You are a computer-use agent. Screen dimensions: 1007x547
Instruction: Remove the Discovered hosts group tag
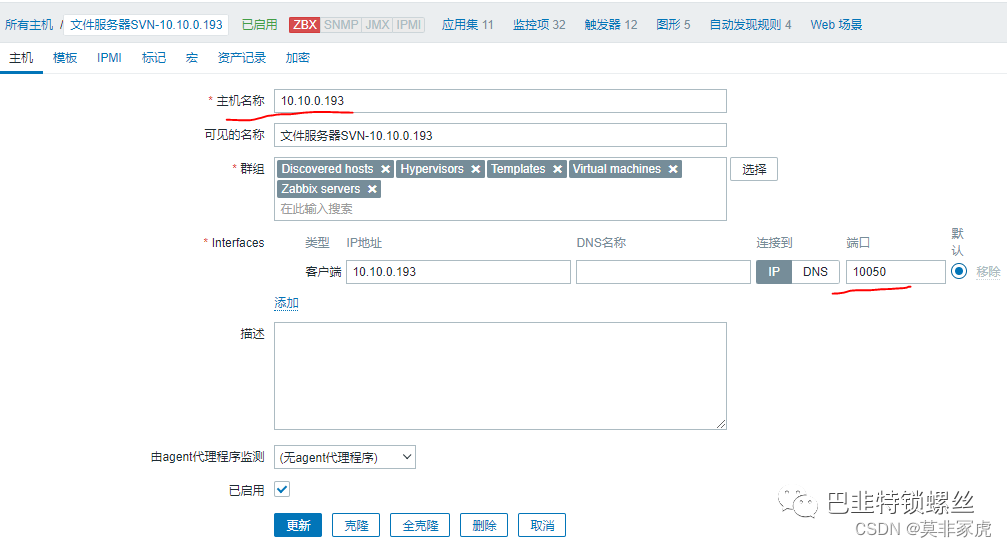pyautogui.click(x=385, y=169)
